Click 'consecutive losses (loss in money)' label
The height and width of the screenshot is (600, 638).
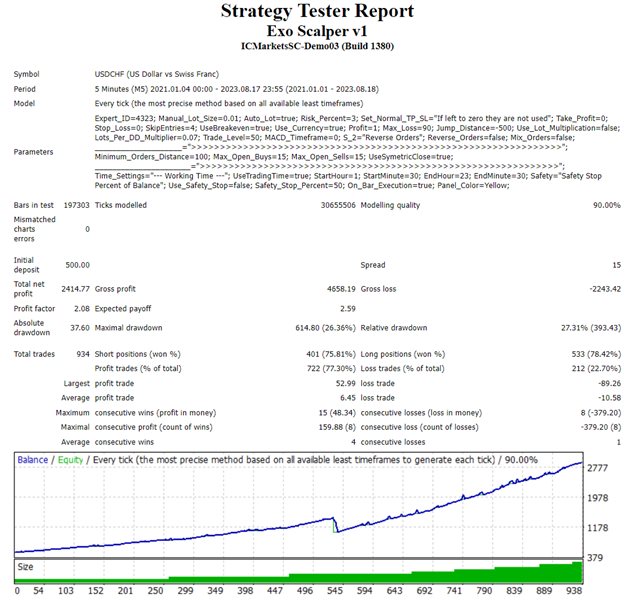[x=421, y=413]
